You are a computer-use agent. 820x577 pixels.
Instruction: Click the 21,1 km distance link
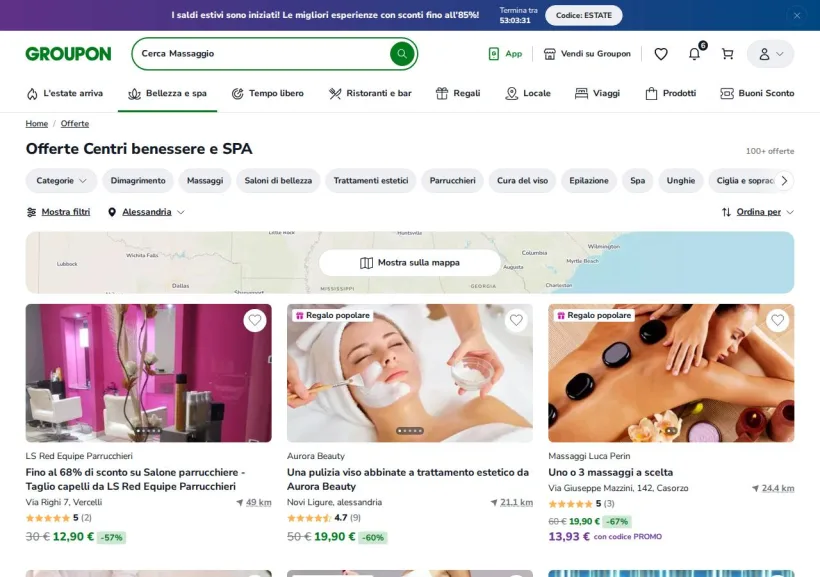pyautogui.click(x=516, y=502)
